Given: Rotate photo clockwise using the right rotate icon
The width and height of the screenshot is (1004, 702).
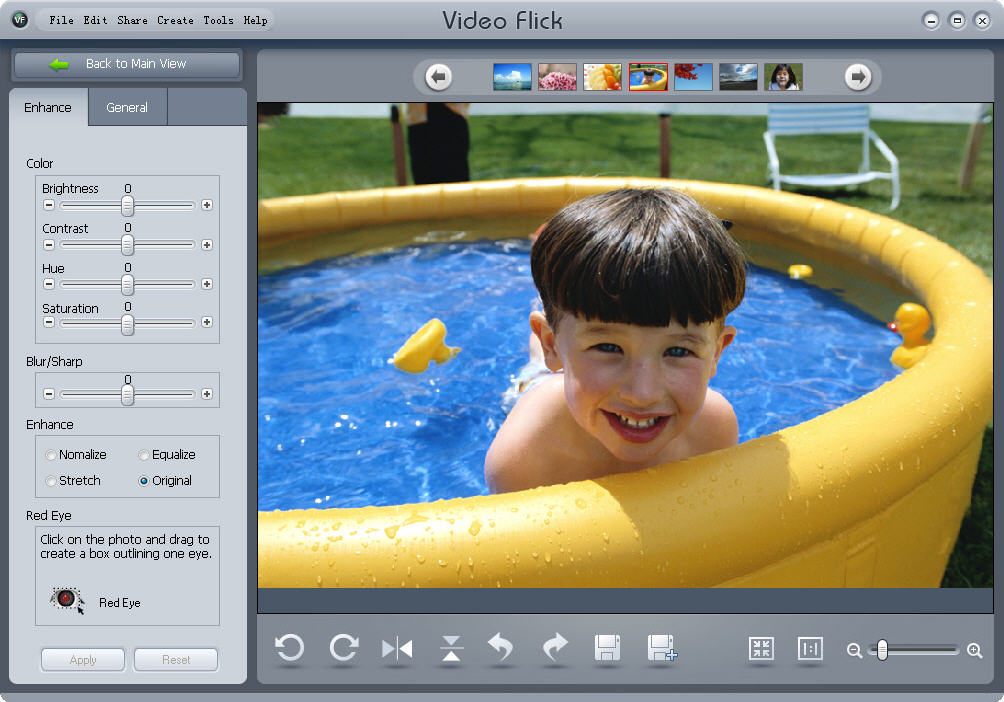Looking at the screenshot, I should click(344, 648).
